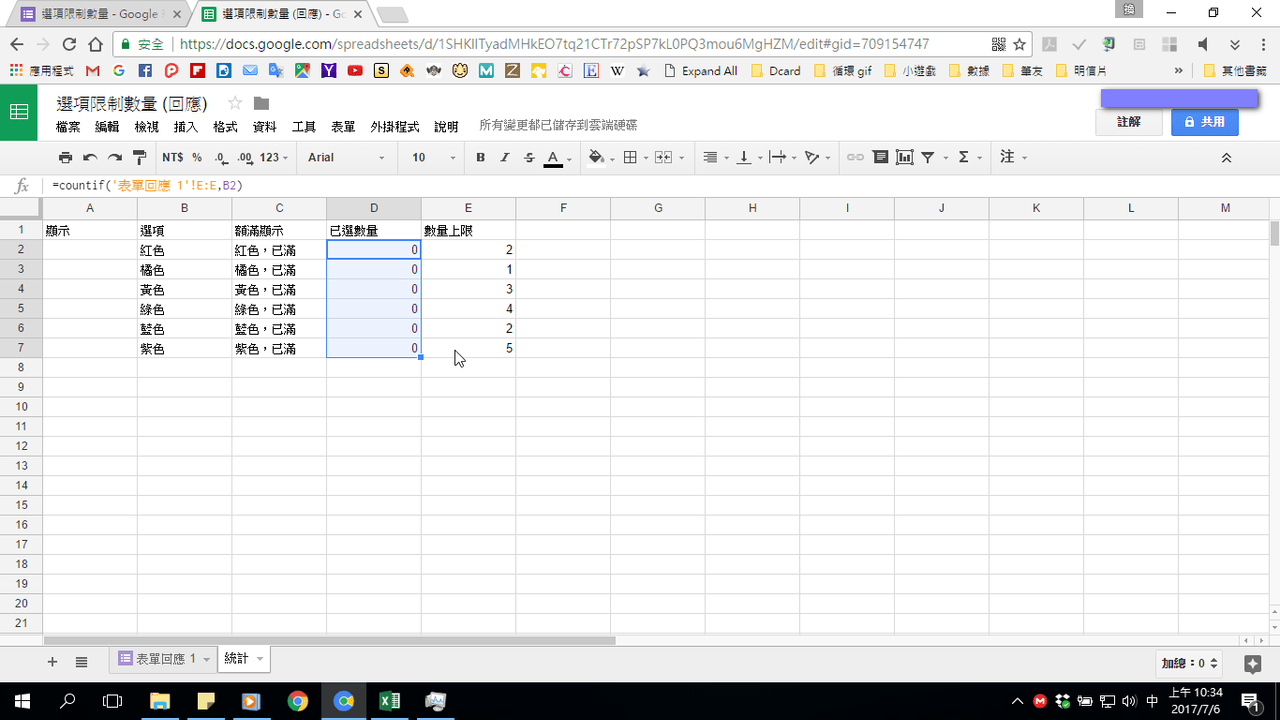Increase decimal places
Screen dimensions: 1280x720
click(x=245, y=157)
